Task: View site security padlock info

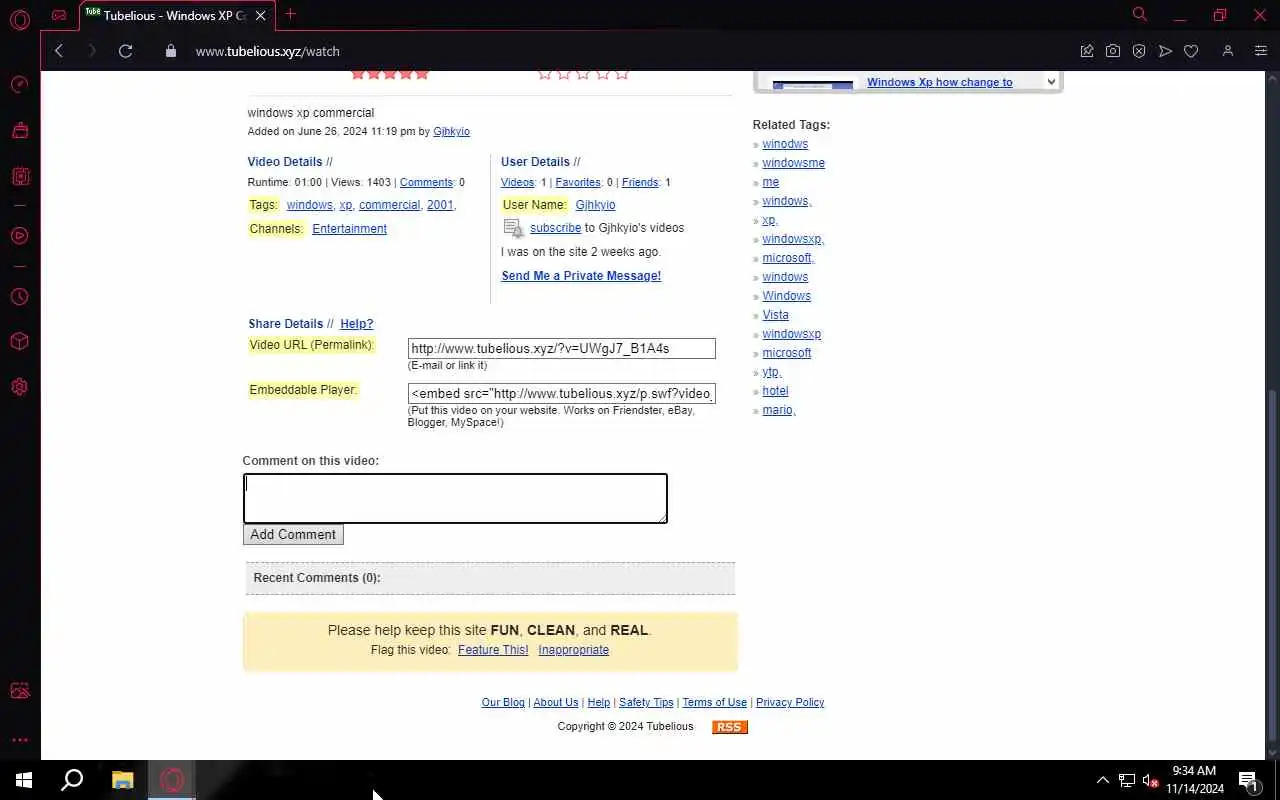Action: [170, 51]
